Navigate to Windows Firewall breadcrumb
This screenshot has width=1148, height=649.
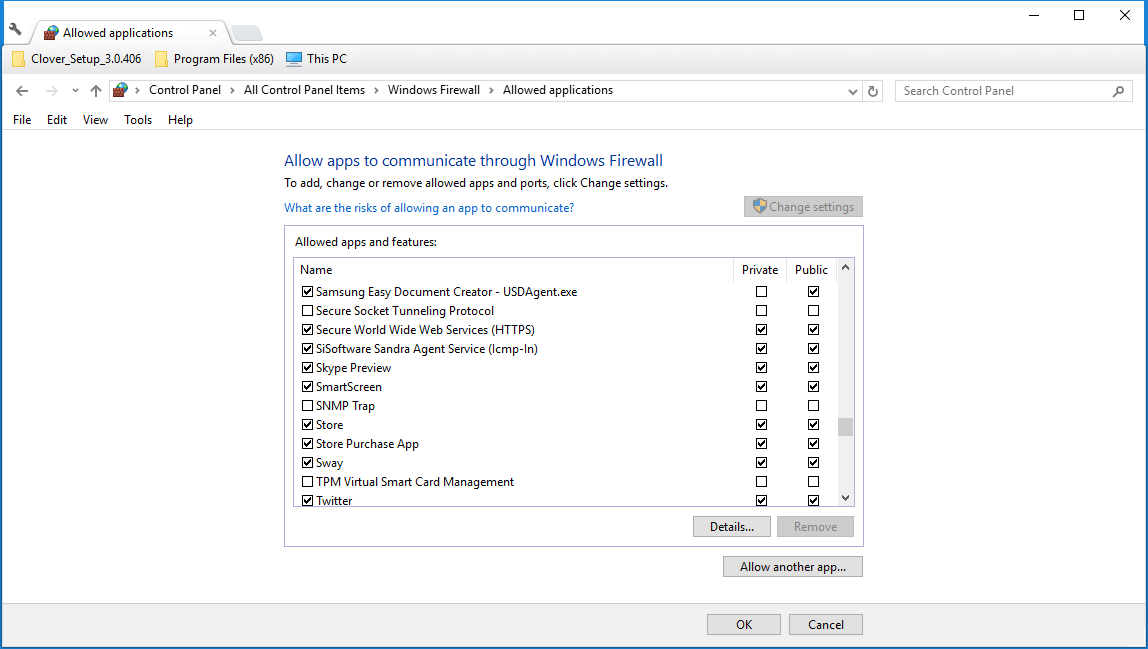pyautogui.click(x=433, y=90)
